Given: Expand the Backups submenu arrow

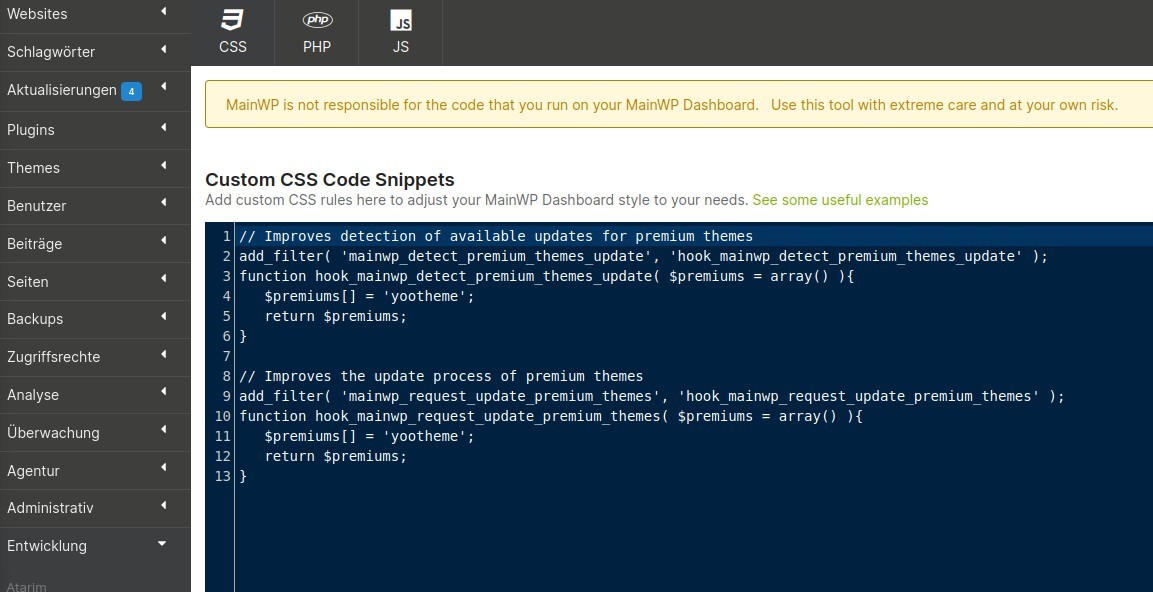Looking at the screenshot, I should (x=163, y=317).
